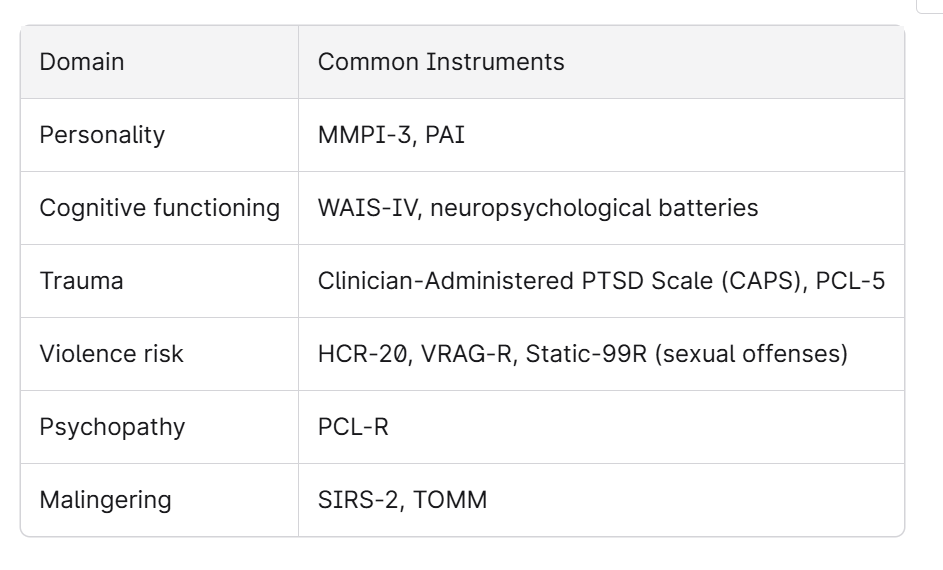
Task: Click the PCL-5 instrument text
Action: (x=850, y=281)
